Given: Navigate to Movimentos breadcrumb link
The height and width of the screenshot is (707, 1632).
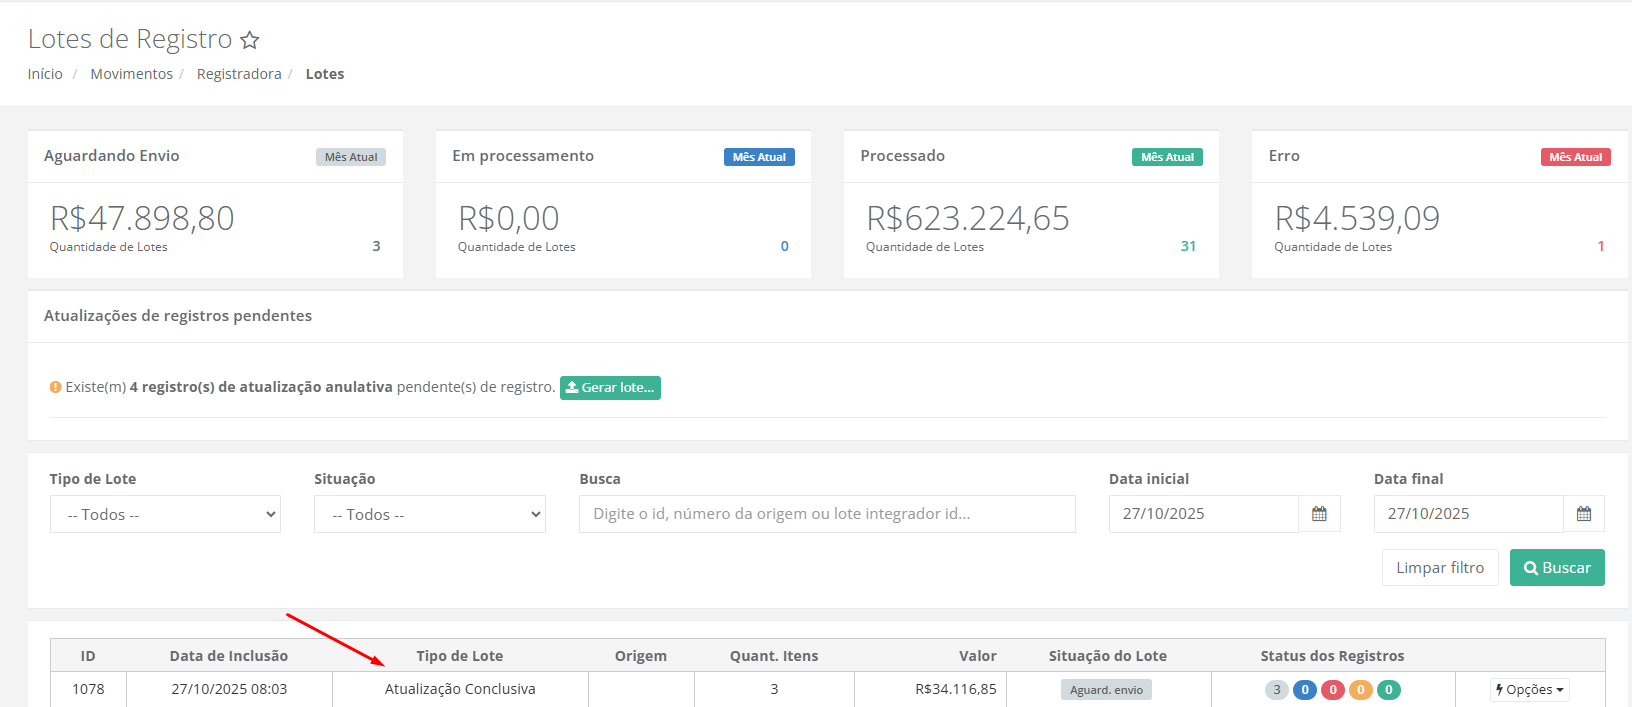Looking at the screenshot, I should click(131, 74).
